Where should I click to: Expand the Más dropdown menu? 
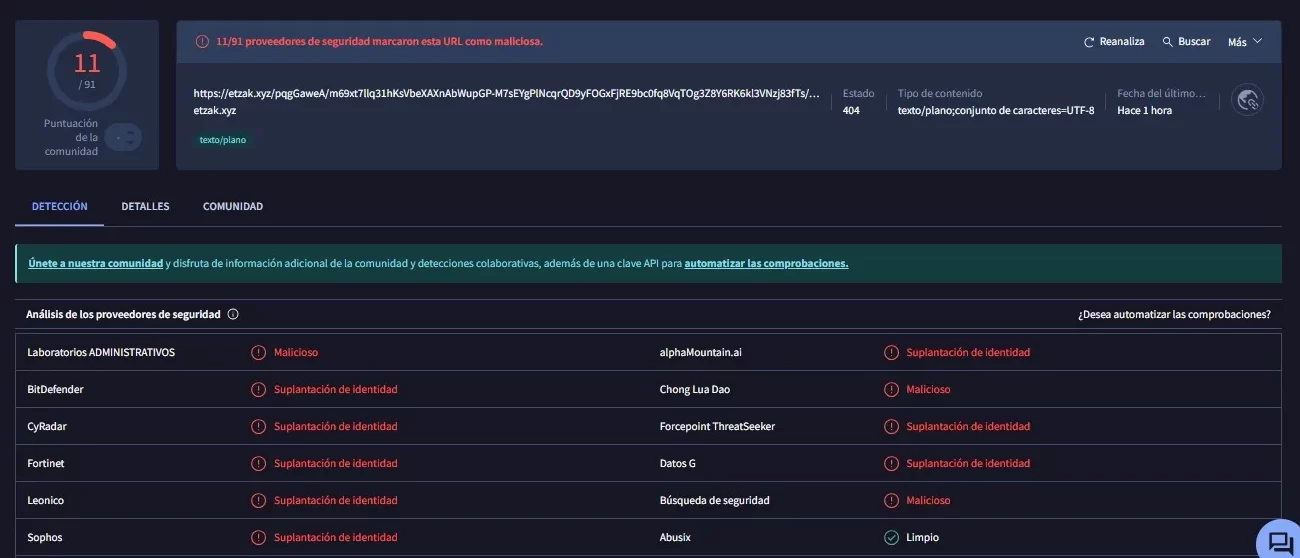click(1245, 42)
